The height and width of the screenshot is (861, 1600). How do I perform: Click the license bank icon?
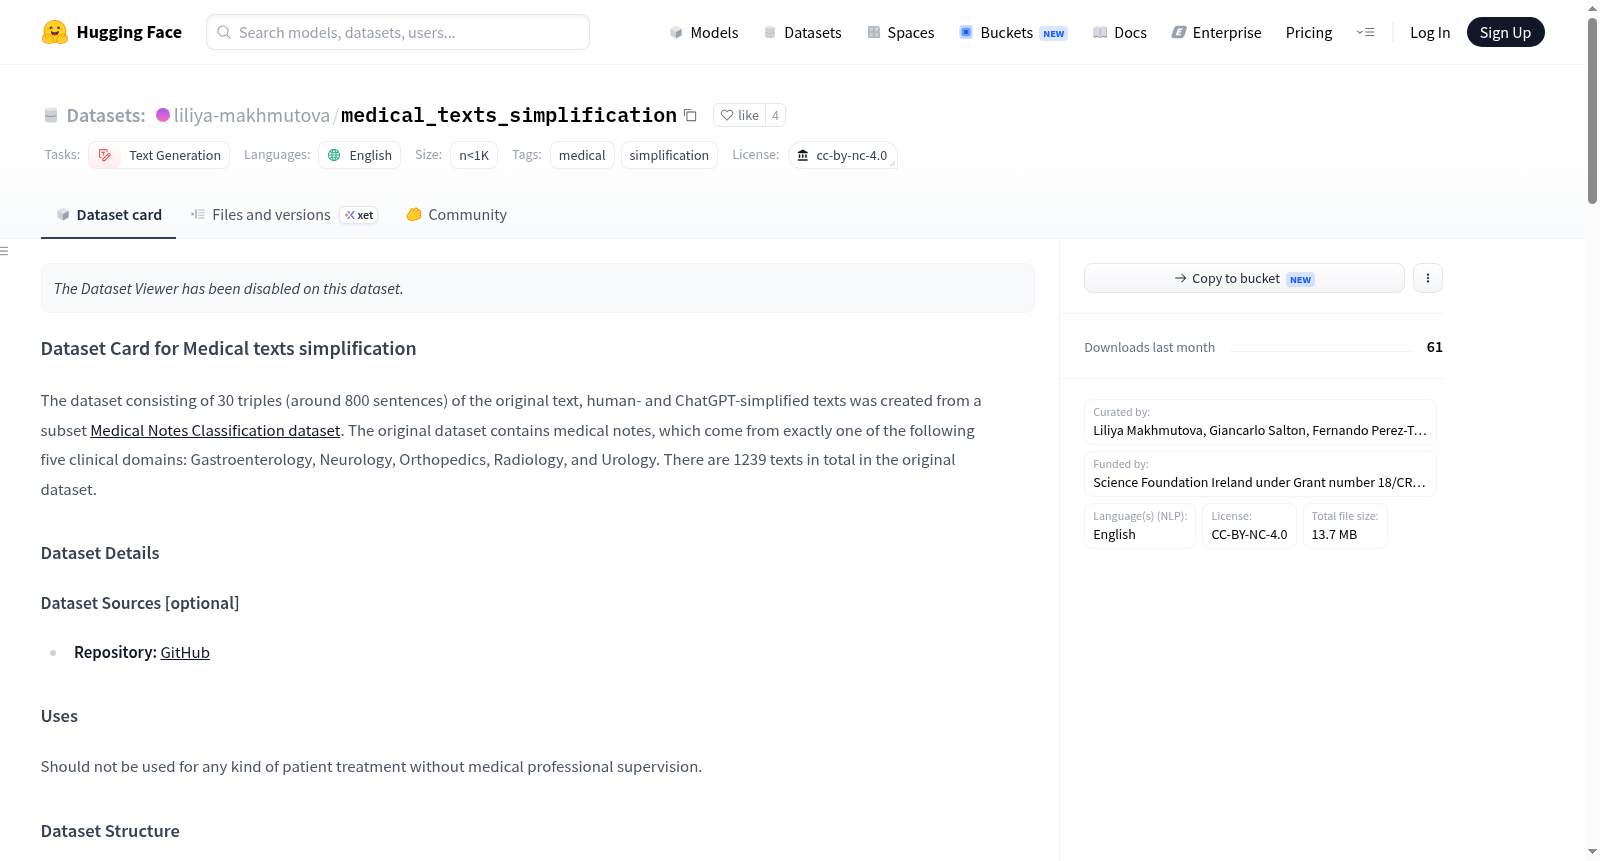802,155
